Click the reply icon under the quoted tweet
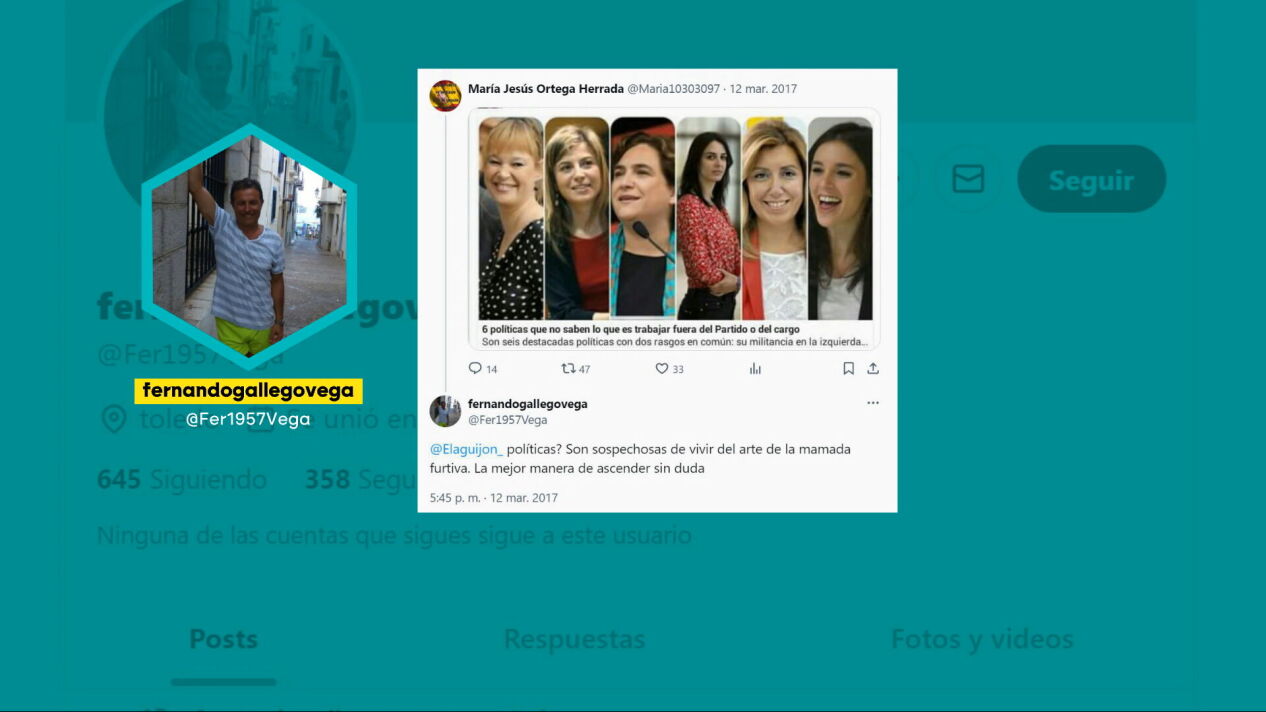The image size is (1266, 712). point(476,368)
